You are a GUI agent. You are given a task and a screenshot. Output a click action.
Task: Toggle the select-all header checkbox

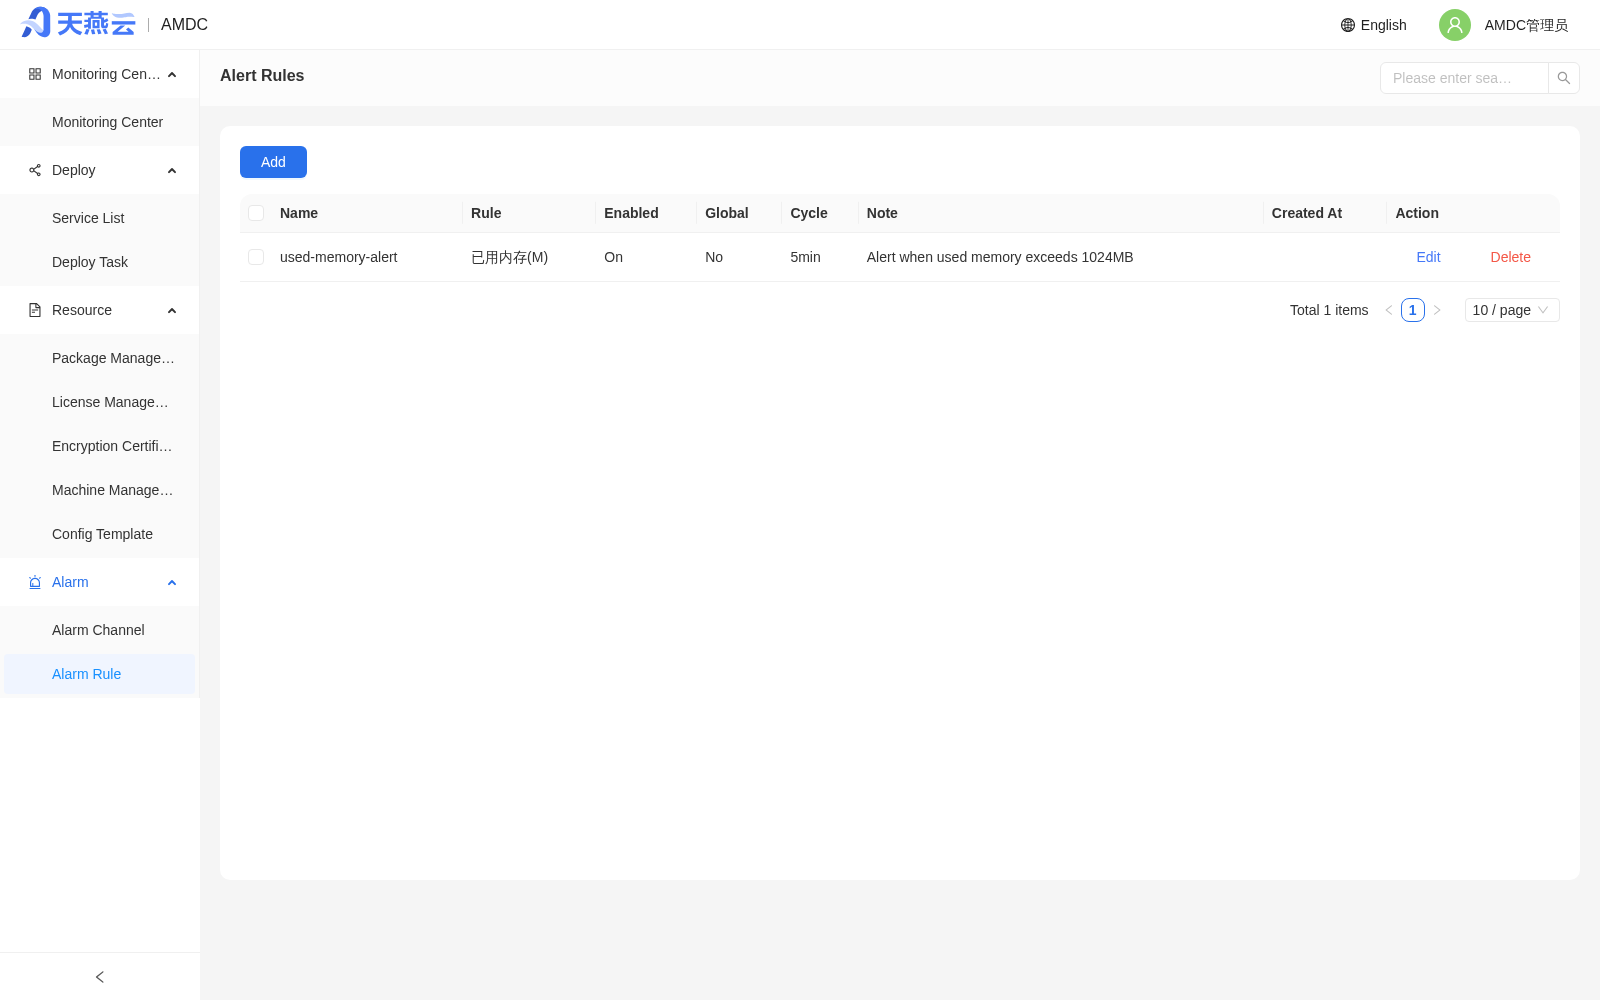pyautogui.click(x=256, y=213)
